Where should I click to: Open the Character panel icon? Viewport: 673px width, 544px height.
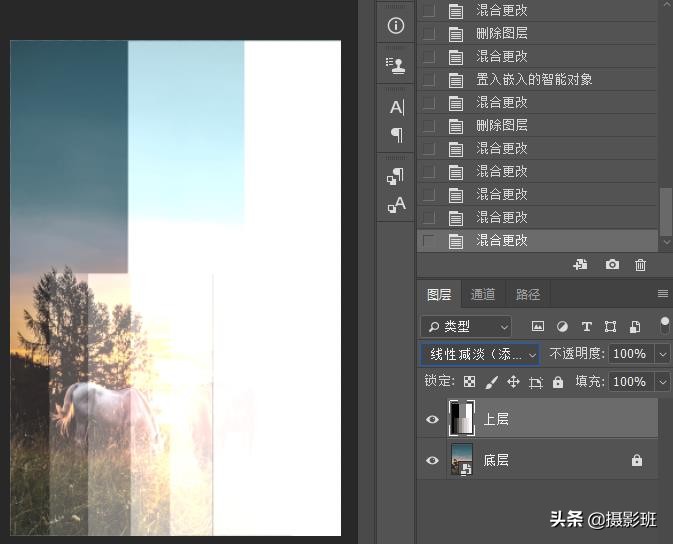397,107
